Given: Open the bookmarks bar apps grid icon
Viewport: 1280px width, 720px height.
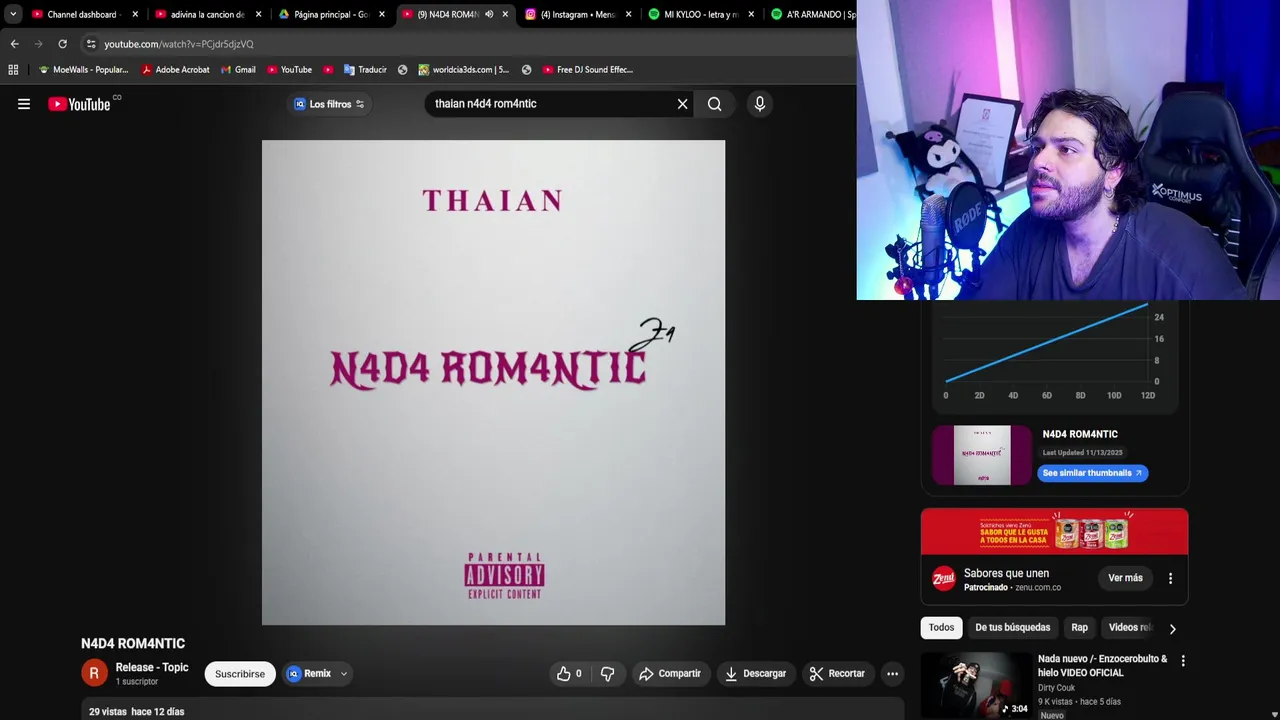Looking at the screenshot, I should click(x=13, y=70).
